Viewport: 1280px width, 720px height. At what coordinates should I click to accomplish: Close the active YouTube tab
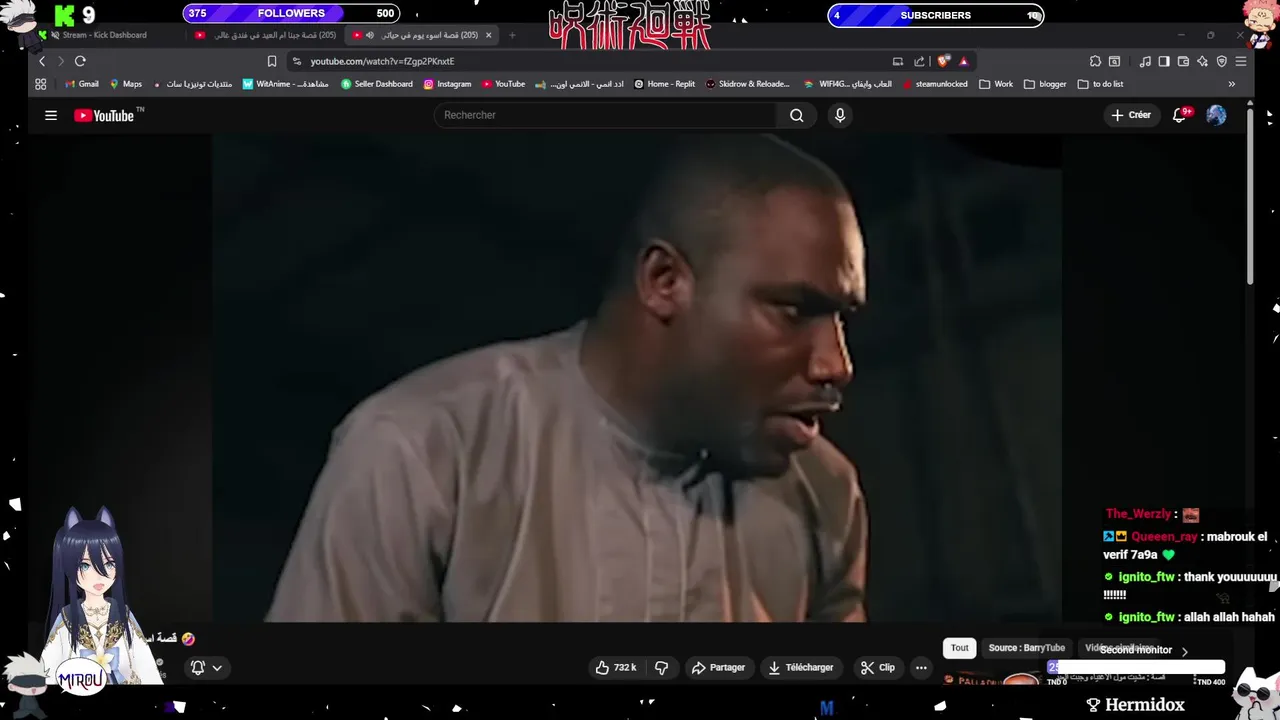488,35
